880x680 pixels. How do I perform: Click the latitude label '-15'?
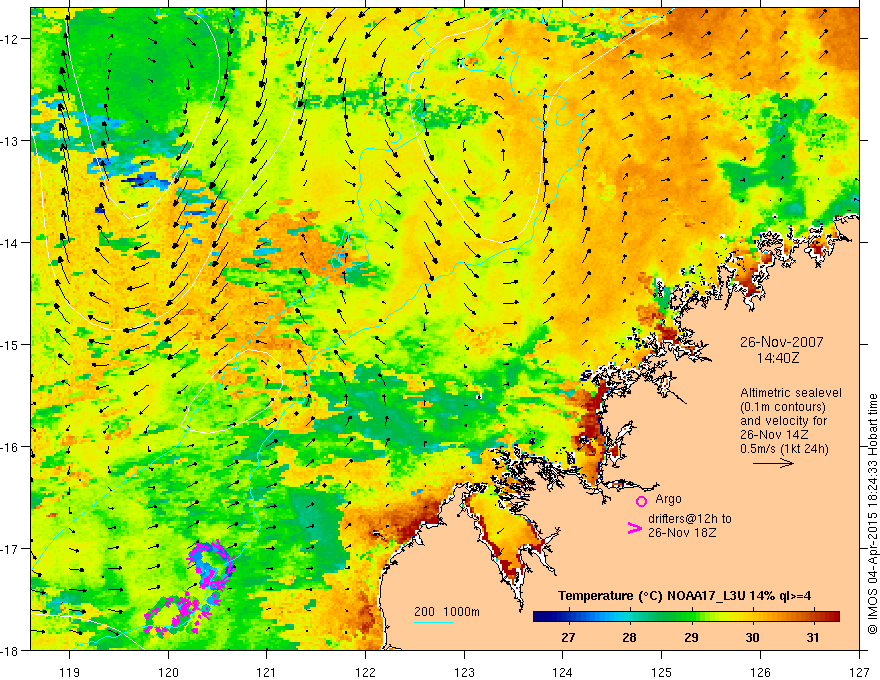coord(10,344)
